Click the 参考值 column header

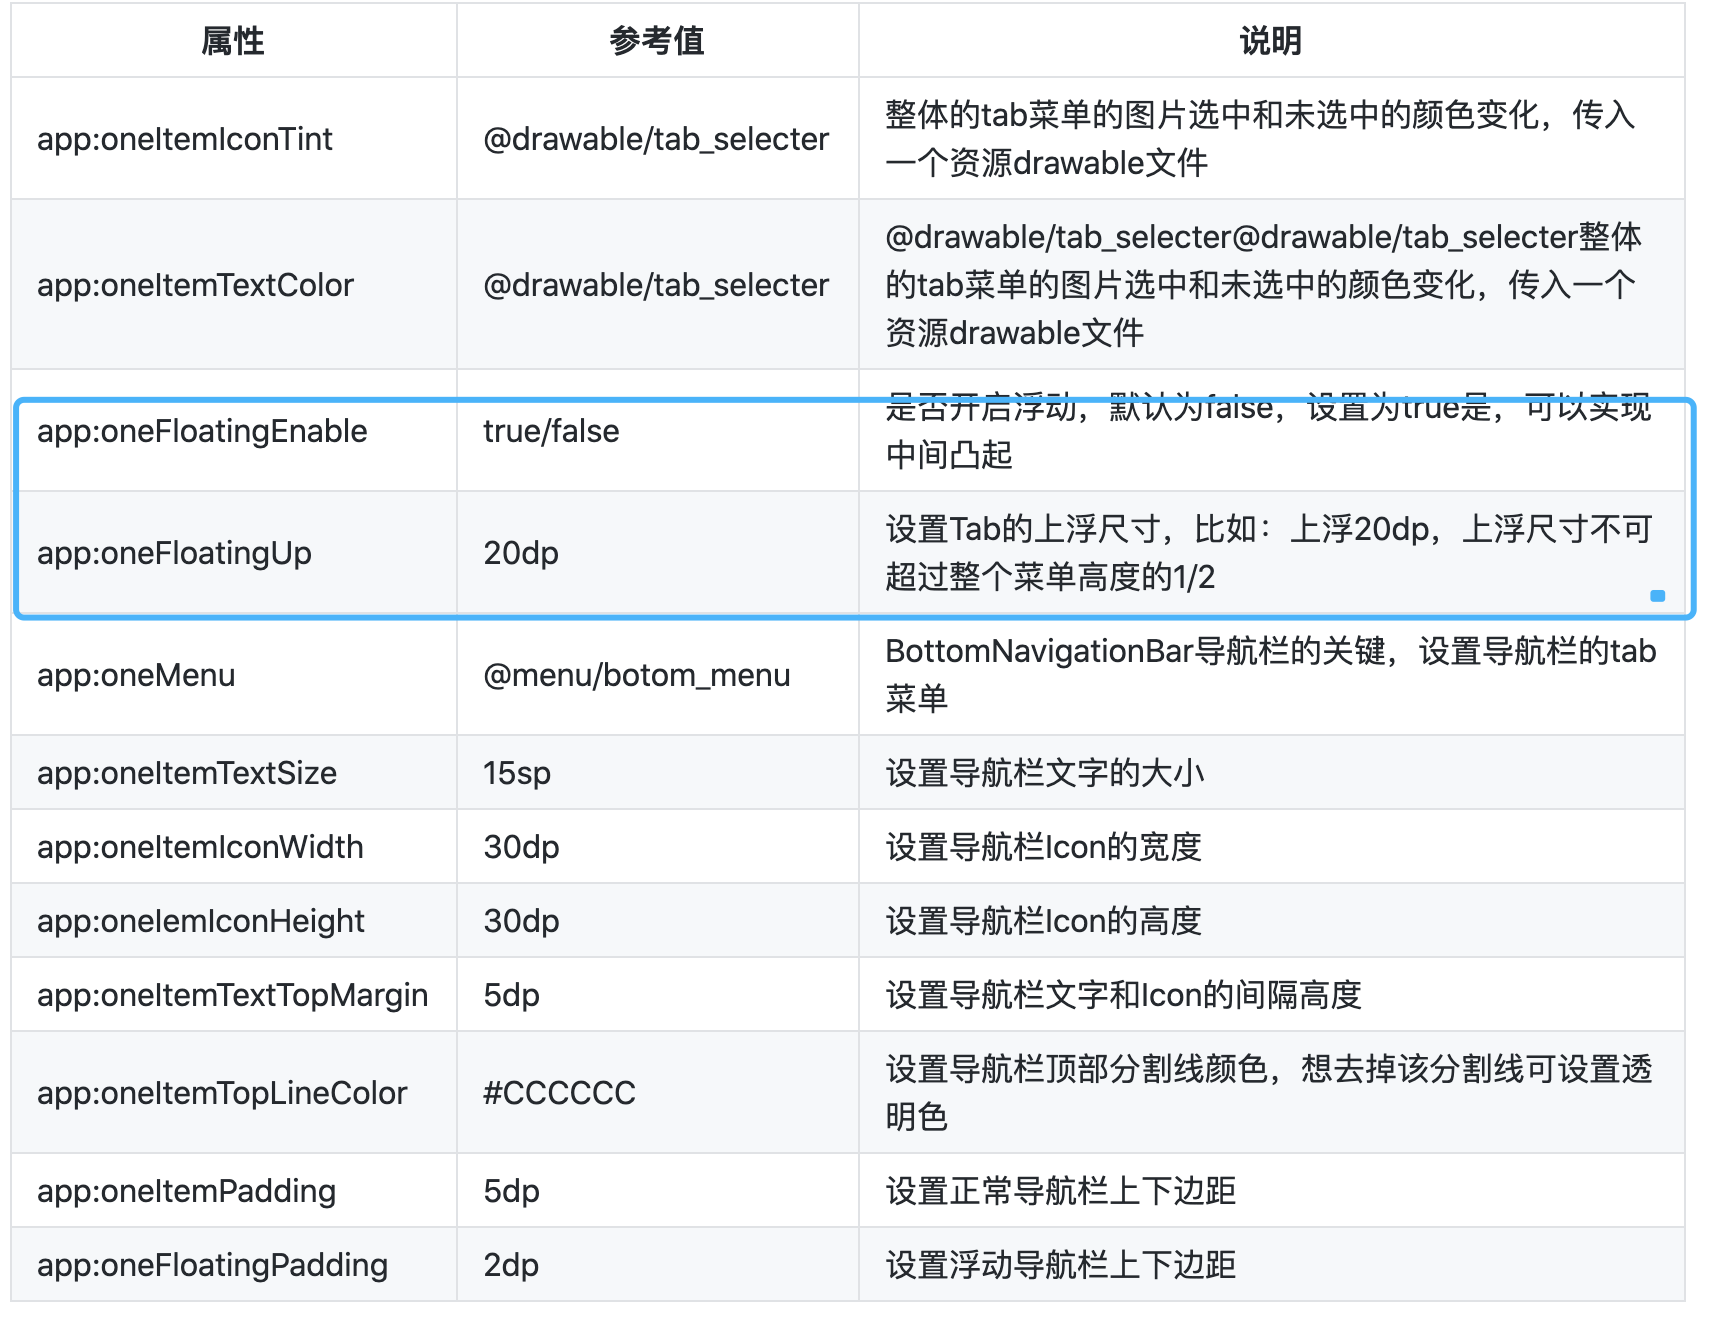pyautogui.click(x=657, y=41)
